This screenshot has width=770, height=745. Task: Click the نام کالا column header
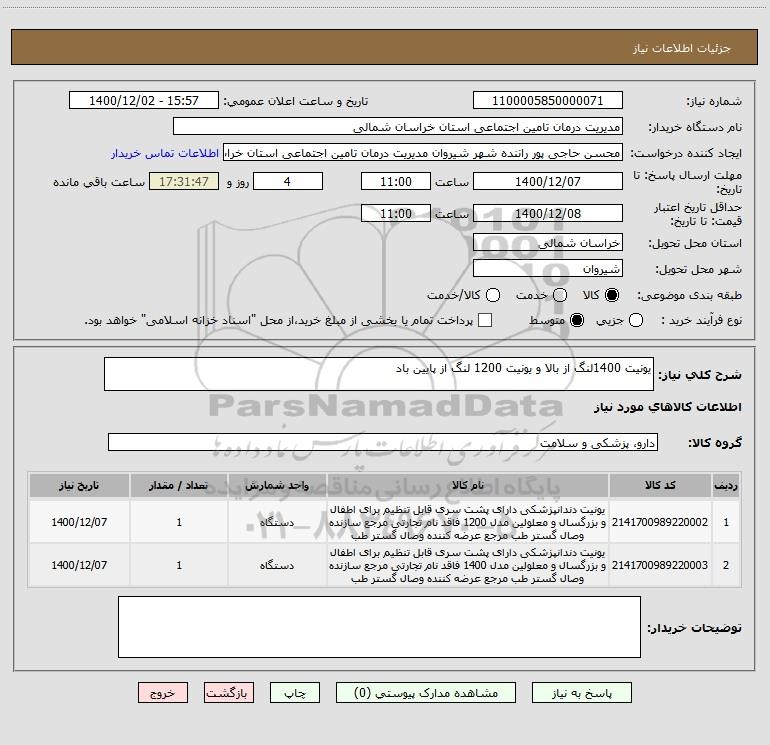tap(468, 486)
